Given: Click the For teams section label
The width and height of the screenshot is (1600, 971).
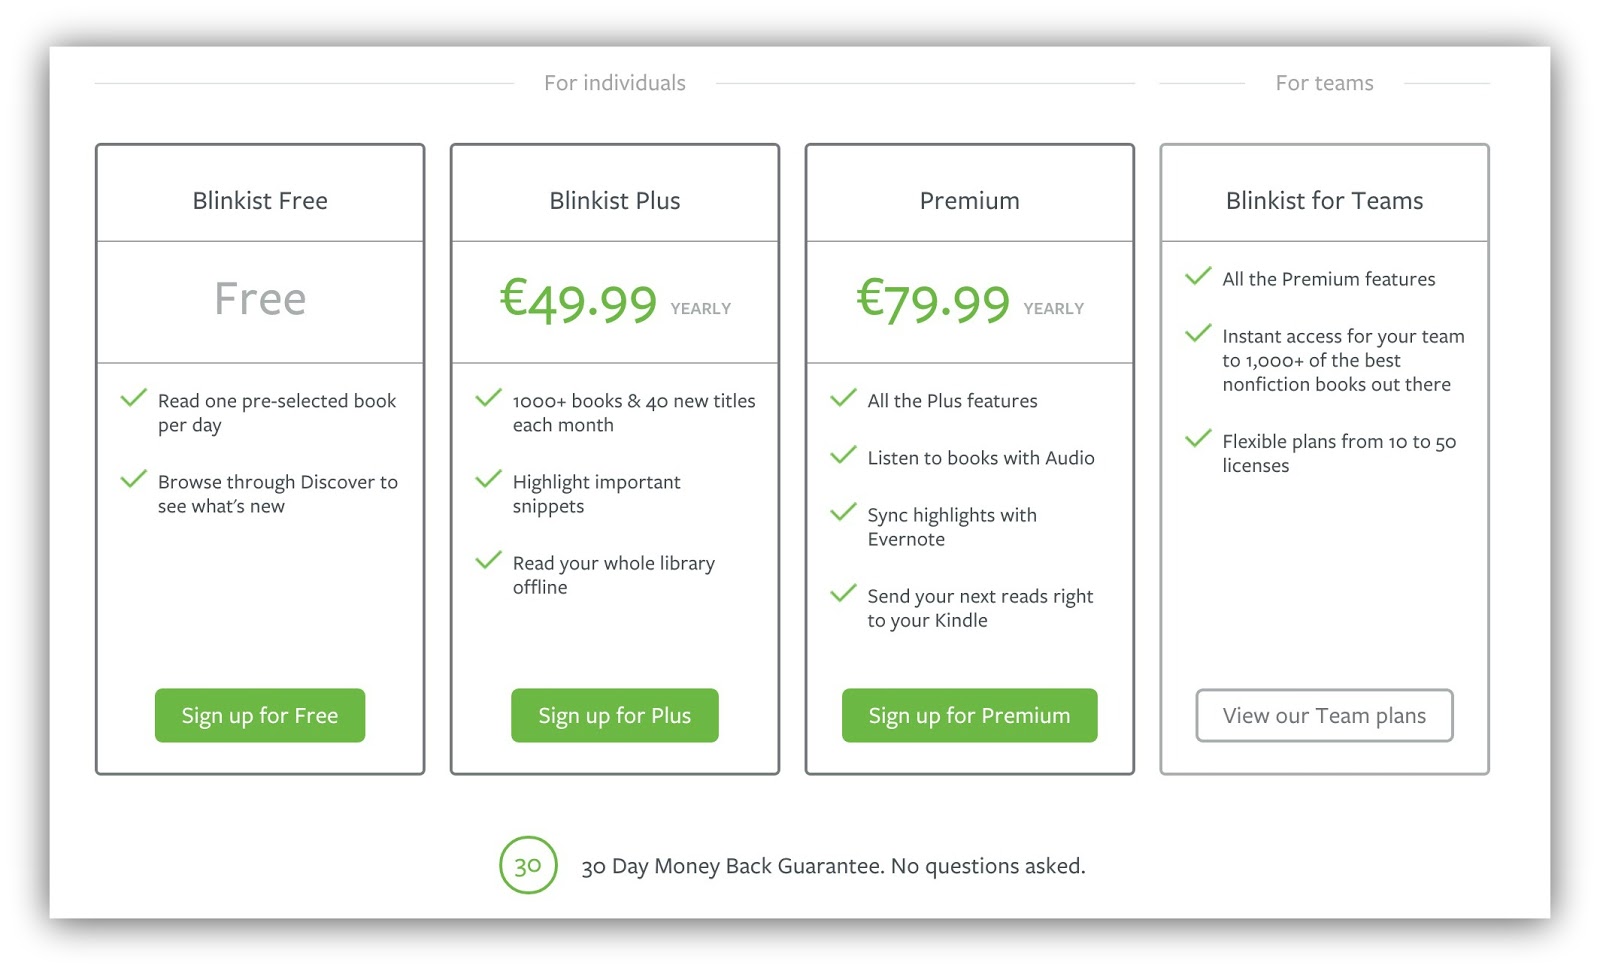Looking at the screenshot, I should (x=1324, y=83).
